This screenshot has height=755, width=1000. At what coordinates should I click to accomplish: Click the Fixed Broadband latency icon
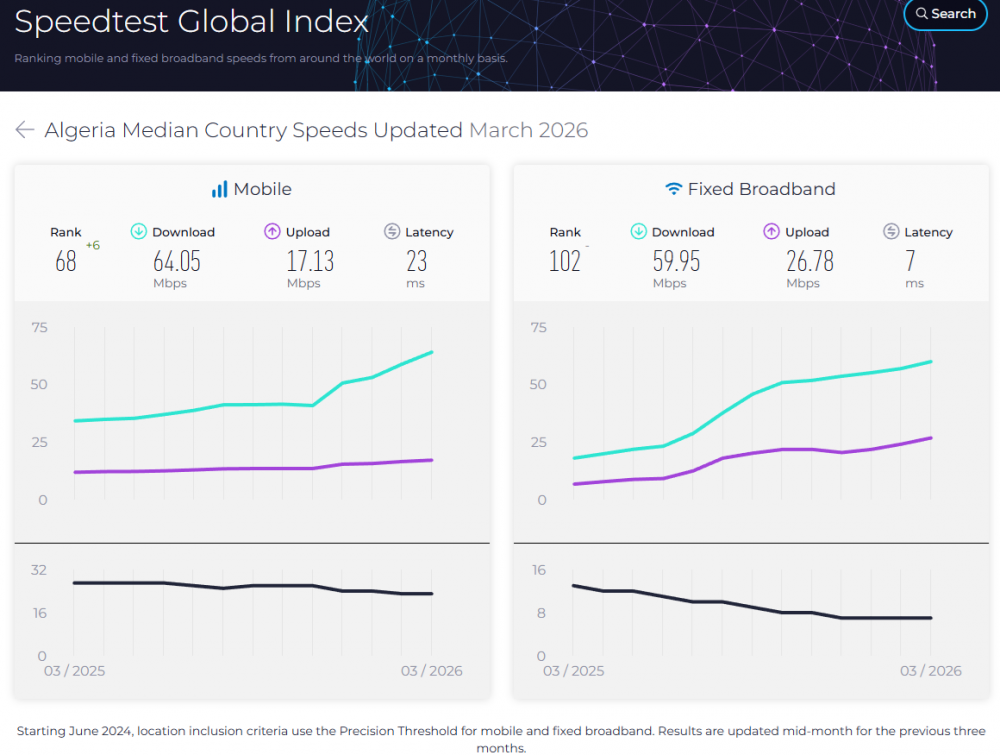click(x=891, y=232)
